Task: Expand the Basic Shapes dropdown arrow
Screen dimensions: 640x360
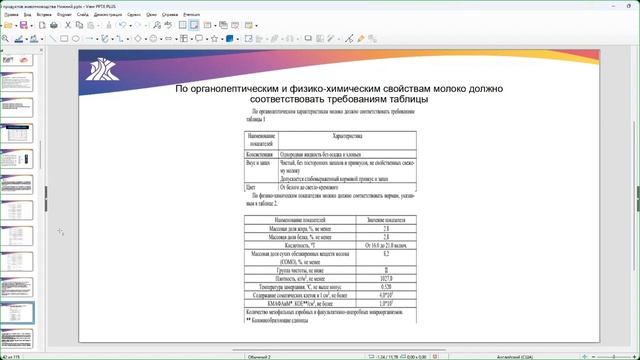Action: tap(145, 39)
